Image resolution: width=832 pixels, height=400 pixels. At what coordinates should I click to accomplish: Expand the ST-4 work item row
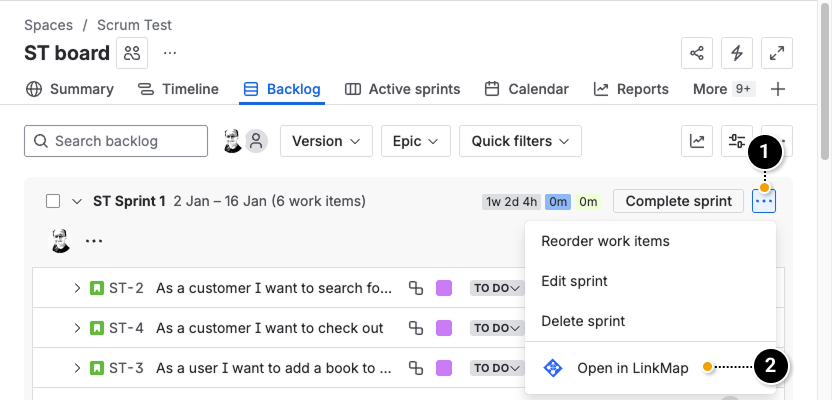coord(77,328)
